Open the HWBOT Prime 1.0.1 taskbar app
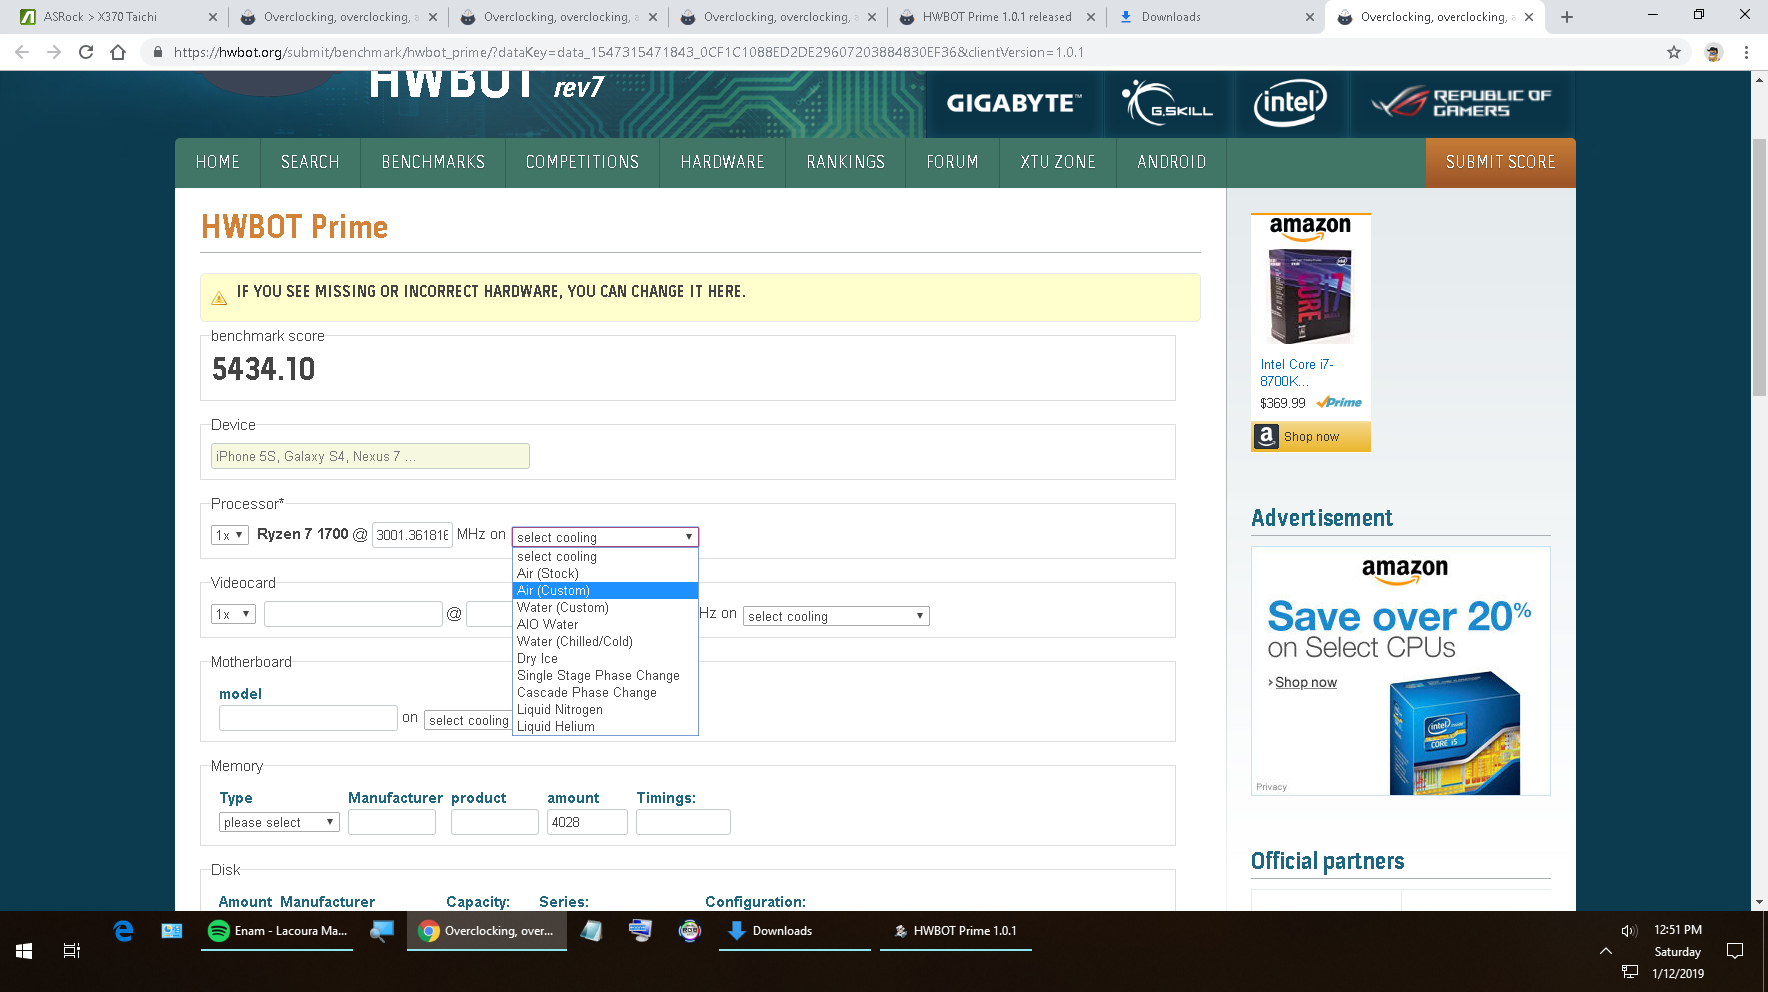The width and height of the screenshot is (1768, 992). point(955,931)
